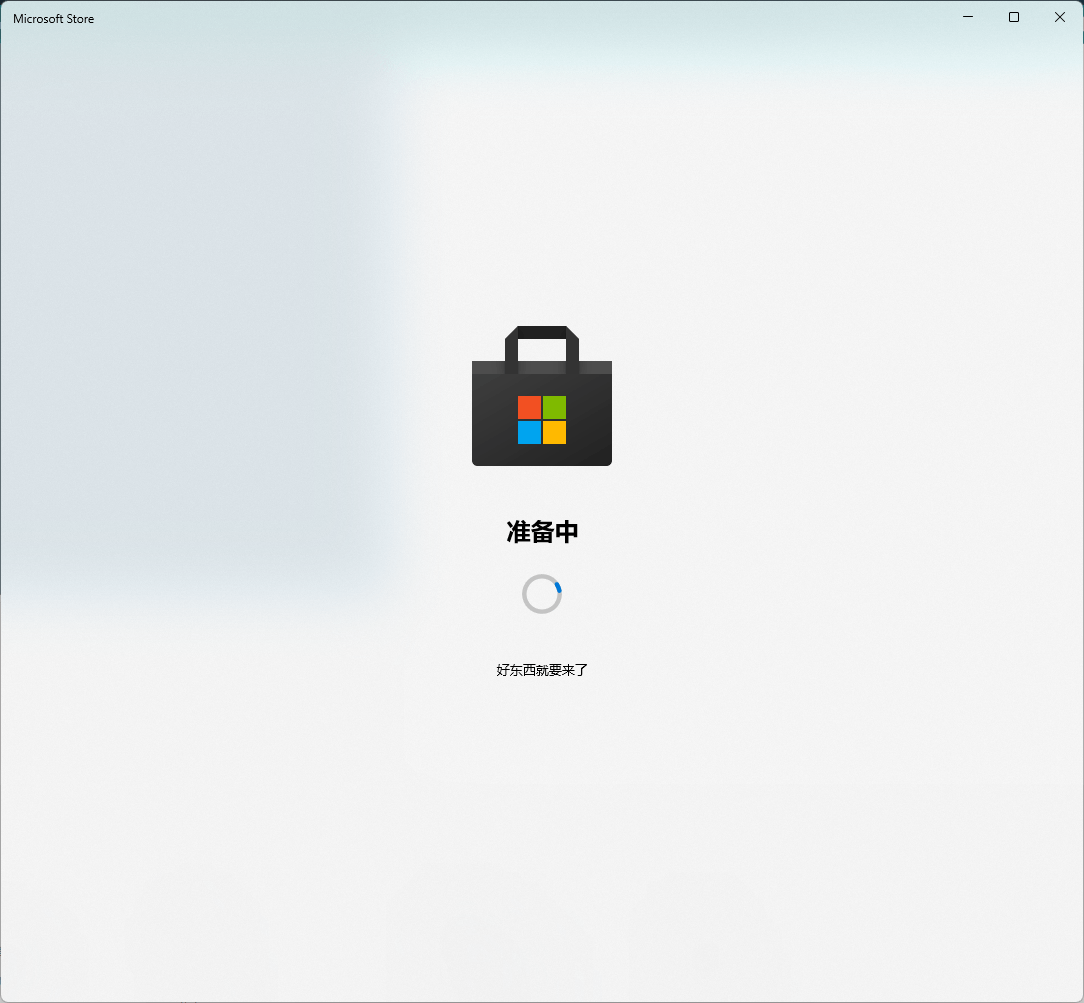Select the 准备中 heading text
Screen dimensions: 1084x1003
pos(542,532)
